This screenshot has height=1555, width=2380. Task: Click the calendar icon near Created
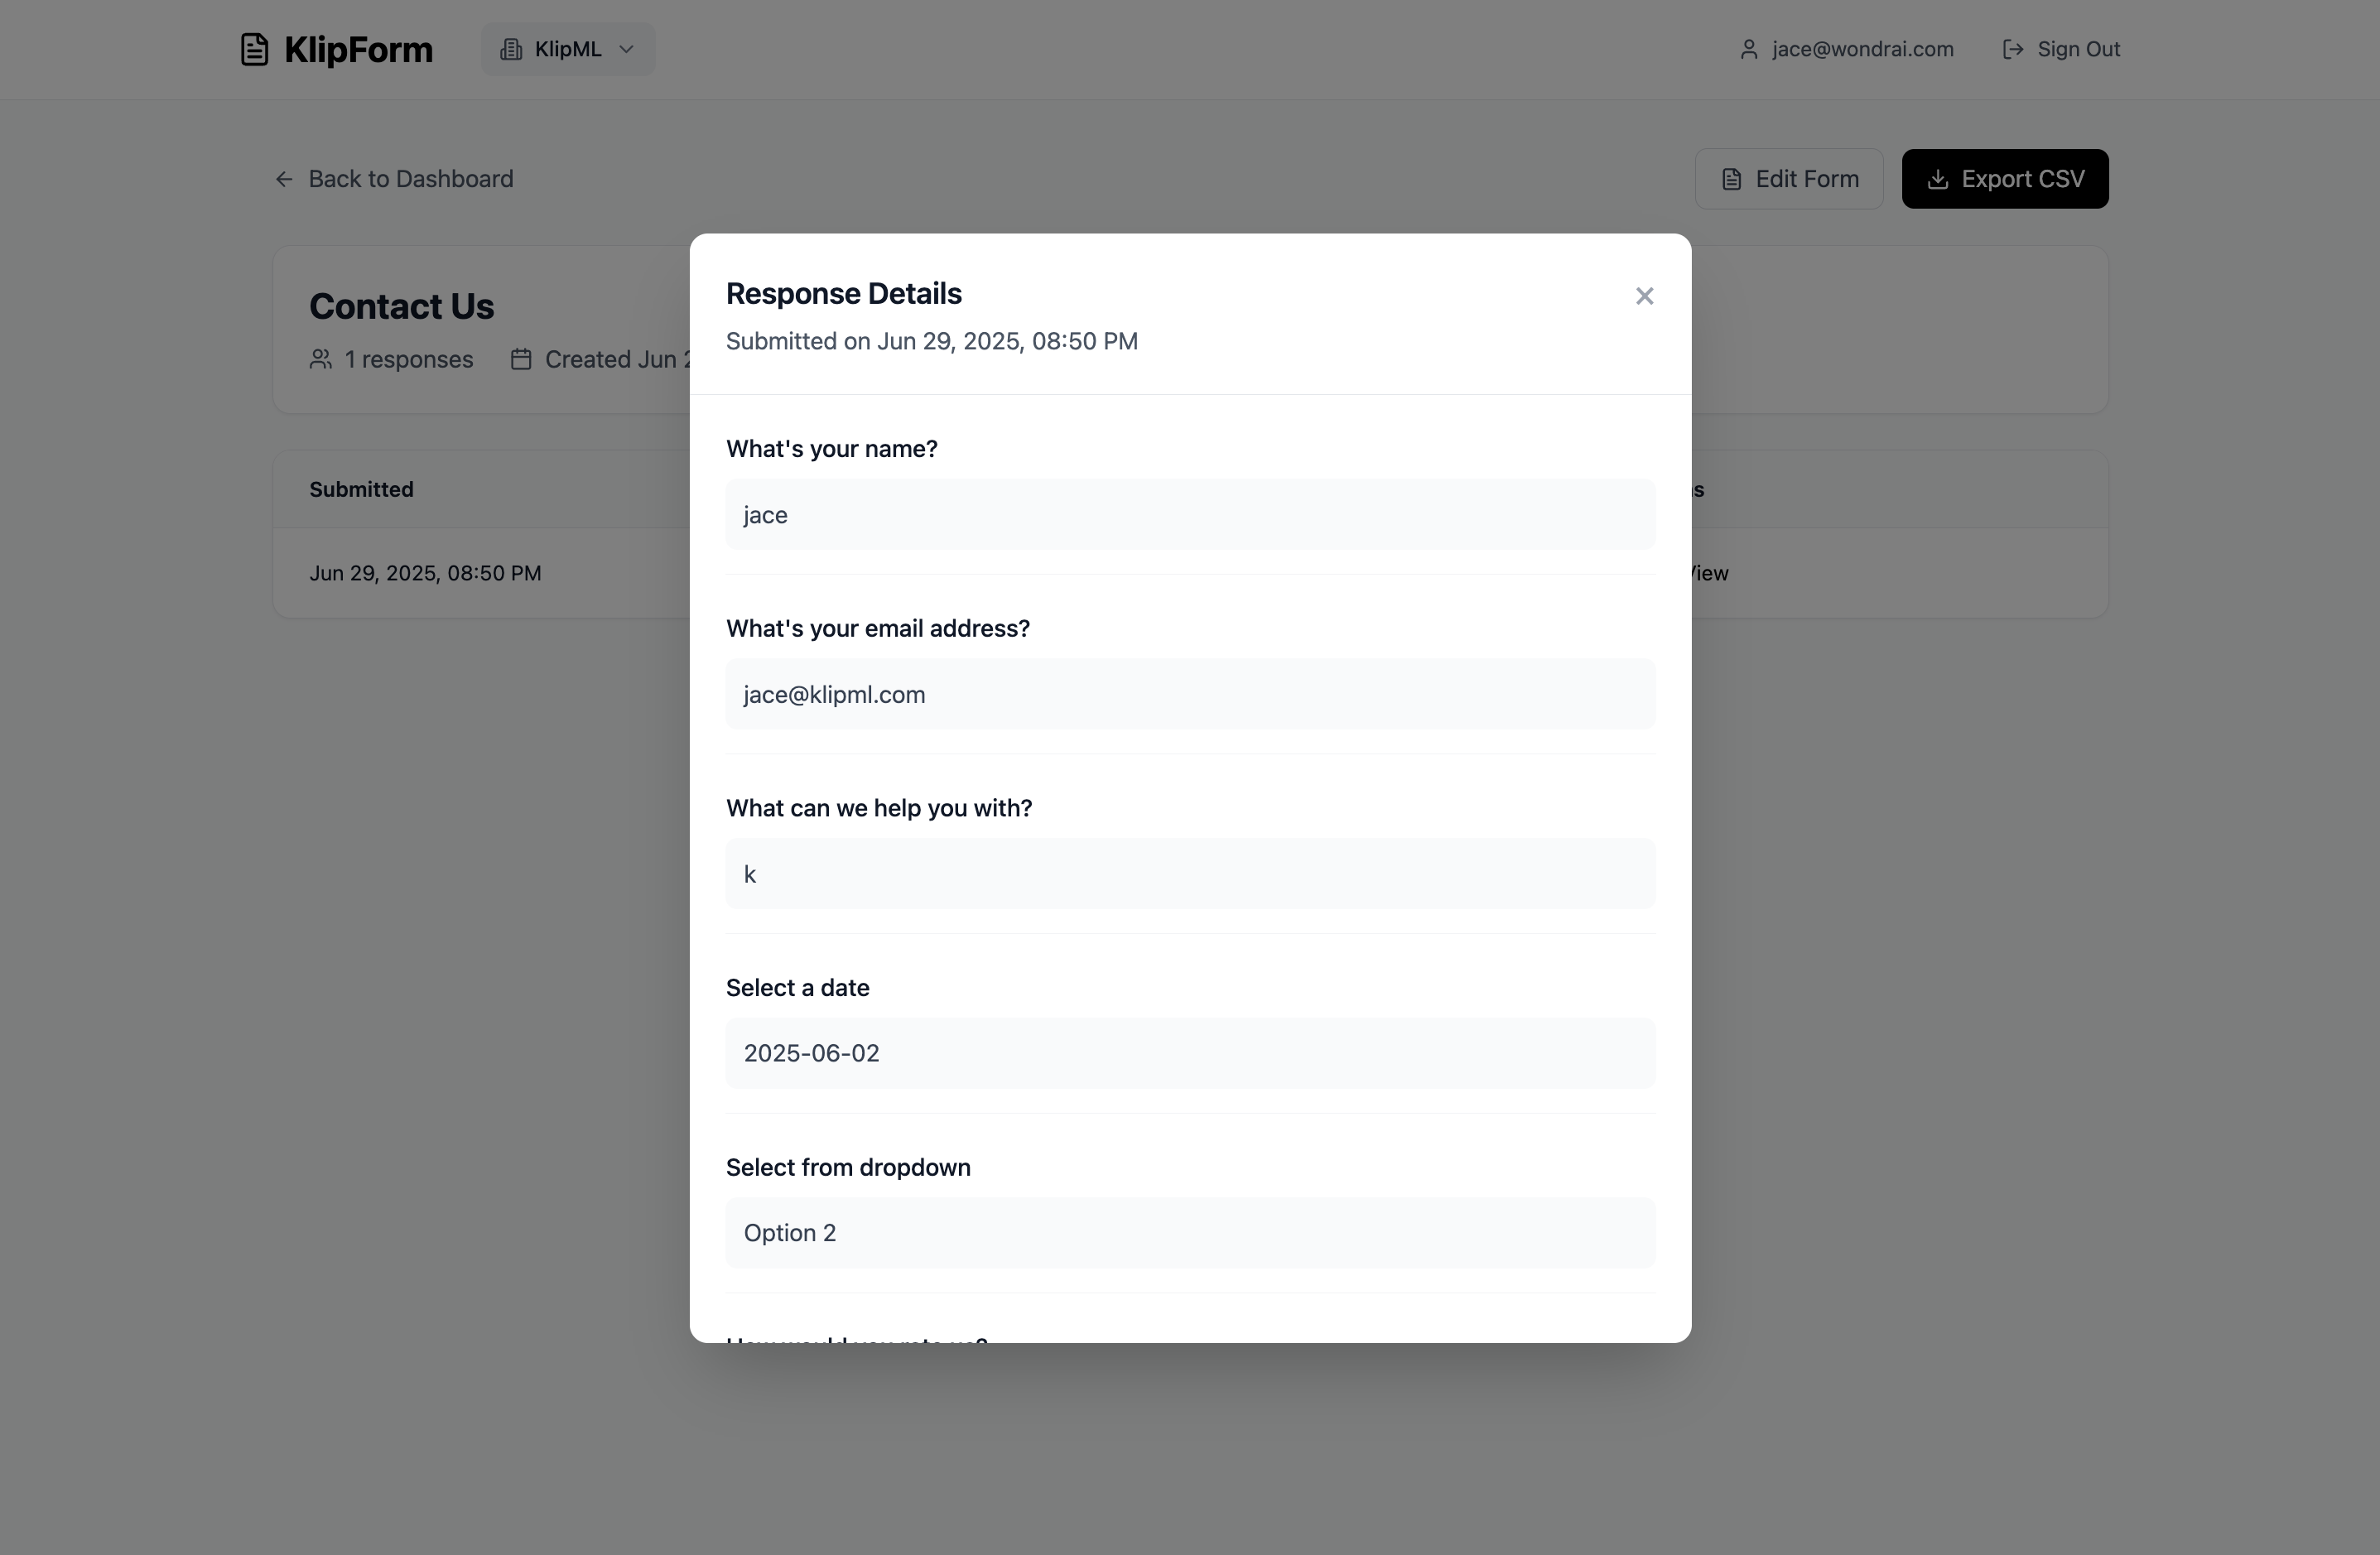coord(521,359)
